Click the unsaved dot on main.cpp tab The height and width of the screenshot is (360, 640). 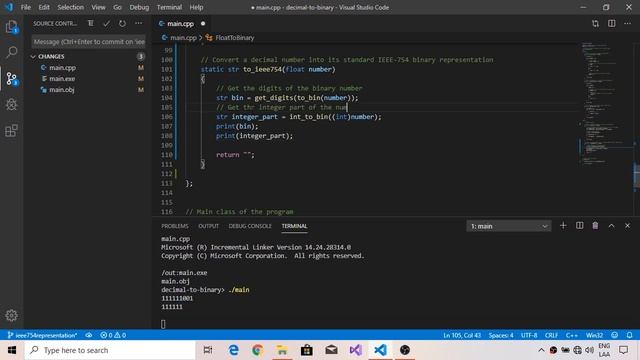click(203, 24)
